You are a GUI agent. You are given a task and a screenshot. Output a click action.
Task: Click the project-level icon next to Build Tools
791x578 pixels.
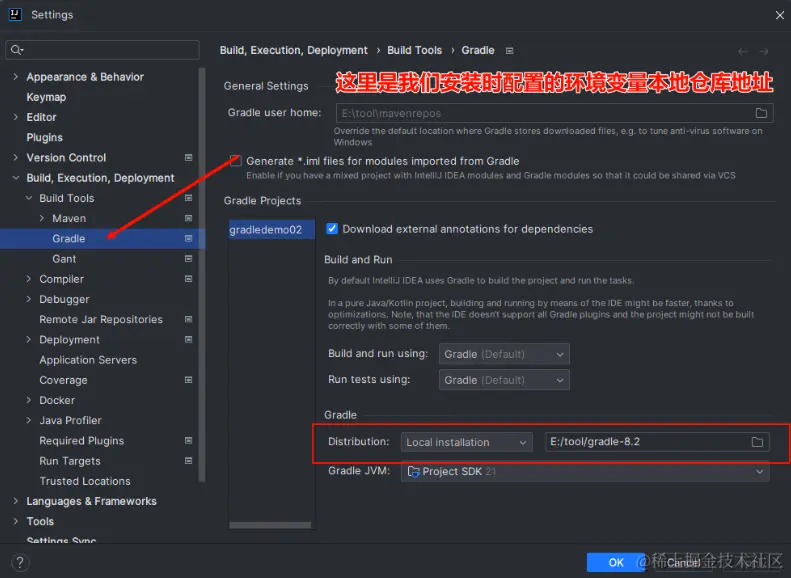(189, 198)
